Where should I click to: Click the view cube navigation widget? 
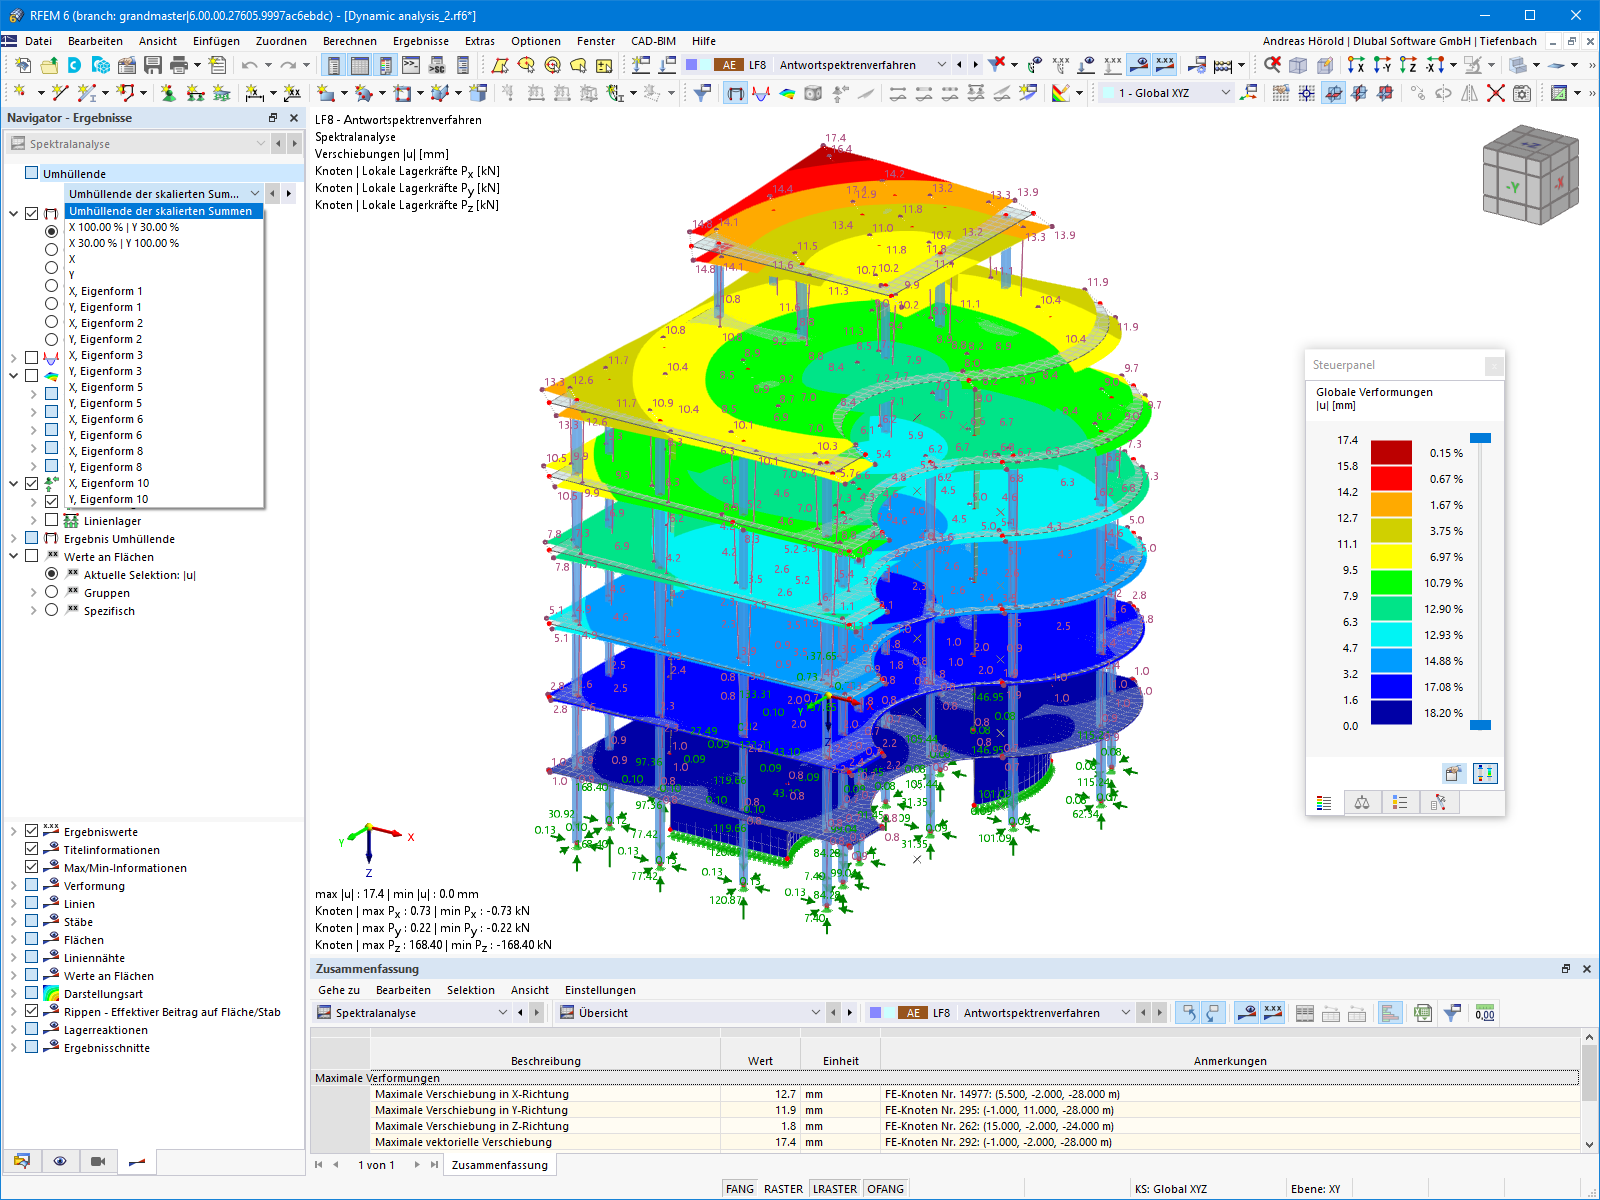[1529, 174]
